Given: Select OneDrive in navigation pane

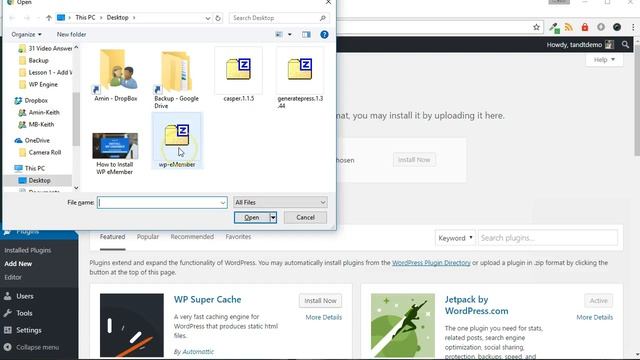Looking at the screenshot, I should point(32,140).
